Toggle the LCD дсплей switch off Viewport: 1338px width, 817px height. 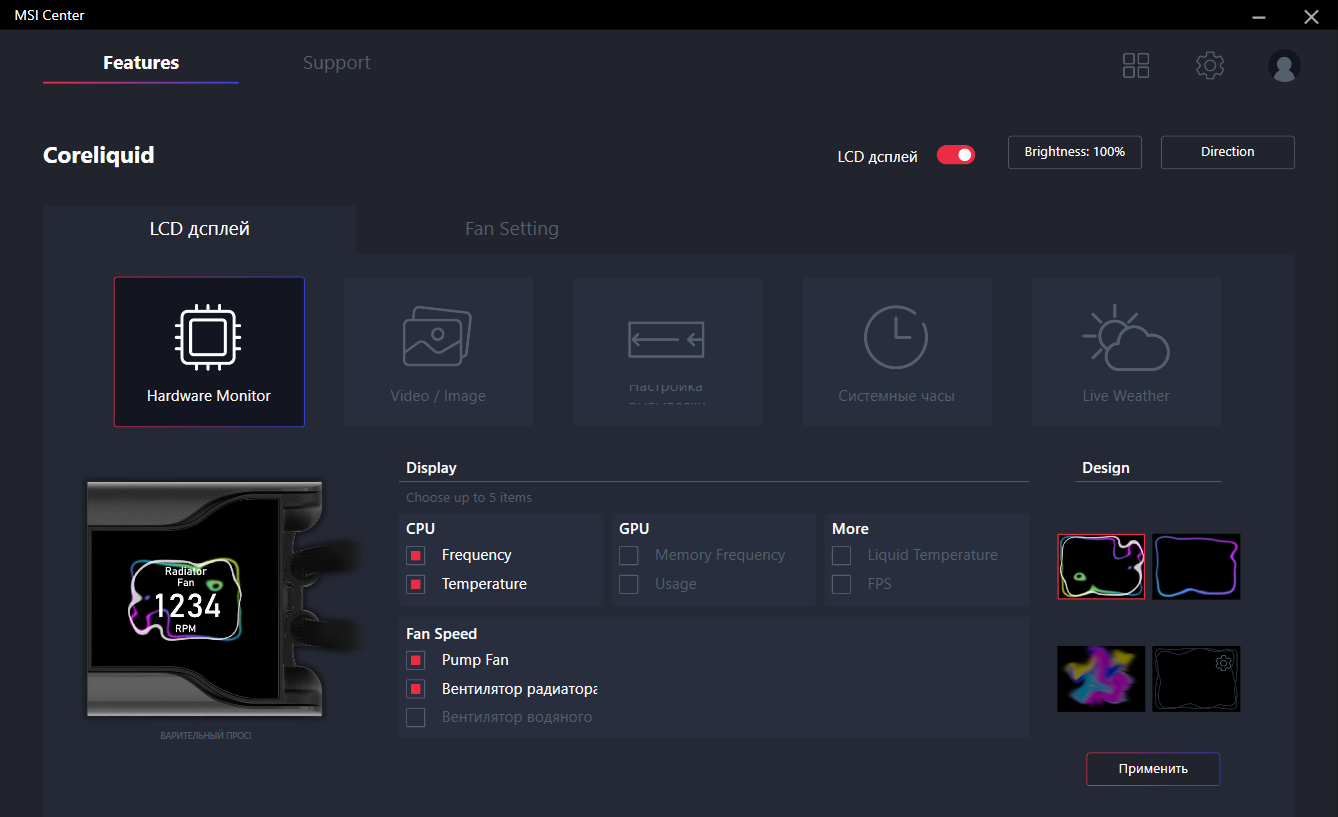pyautogui.click(x=955, y=155)
